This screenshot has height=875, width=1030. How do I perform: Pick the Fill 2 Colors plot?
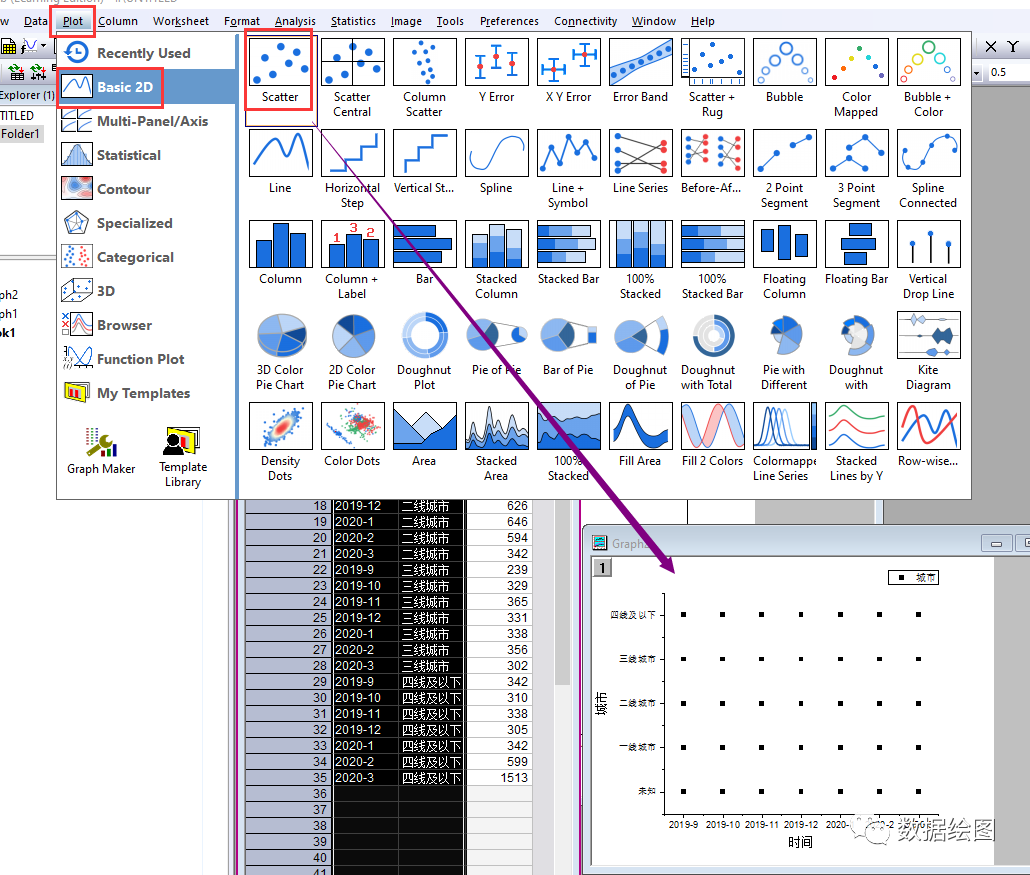click(x=713, y=435)
